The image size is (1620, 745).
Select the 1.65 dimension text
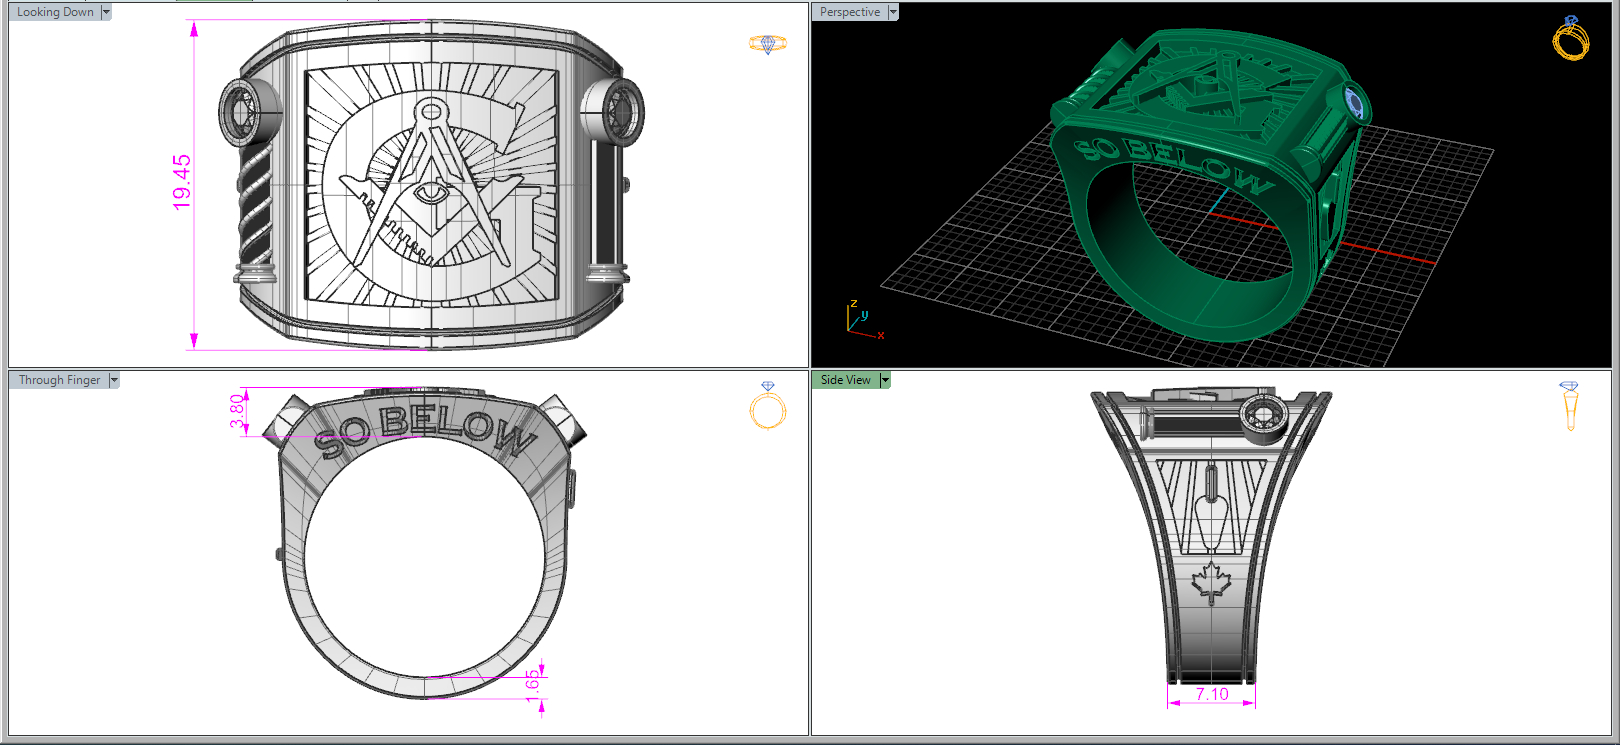click(532, 686)
